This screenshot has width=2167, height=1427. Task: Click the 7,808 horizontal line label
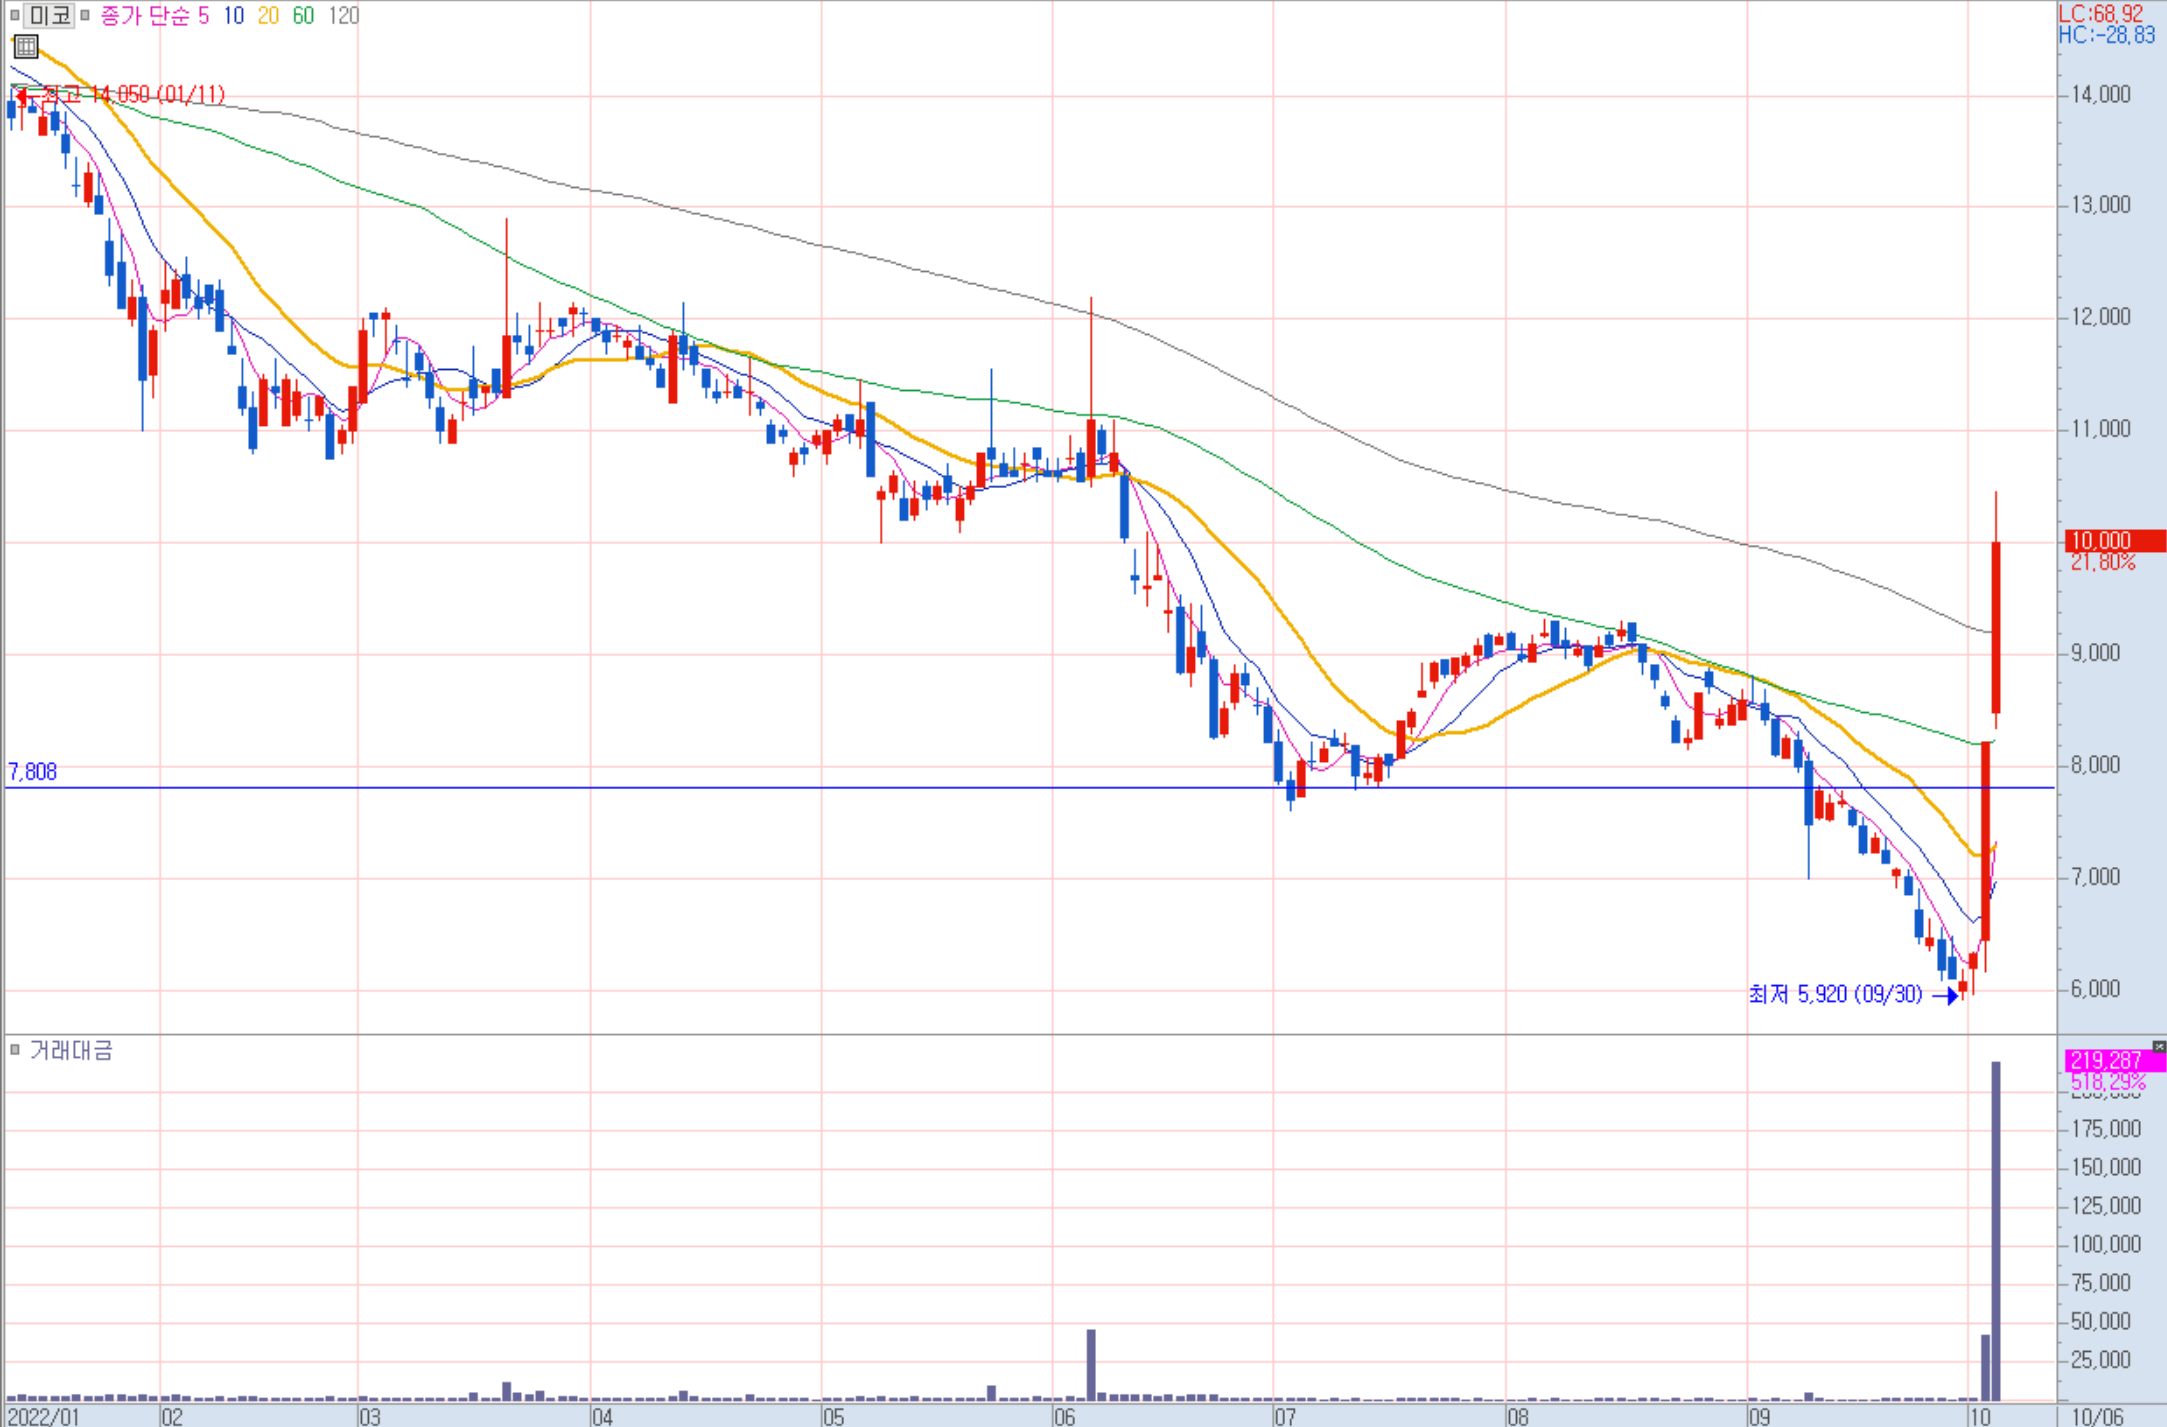click(32, 771)
